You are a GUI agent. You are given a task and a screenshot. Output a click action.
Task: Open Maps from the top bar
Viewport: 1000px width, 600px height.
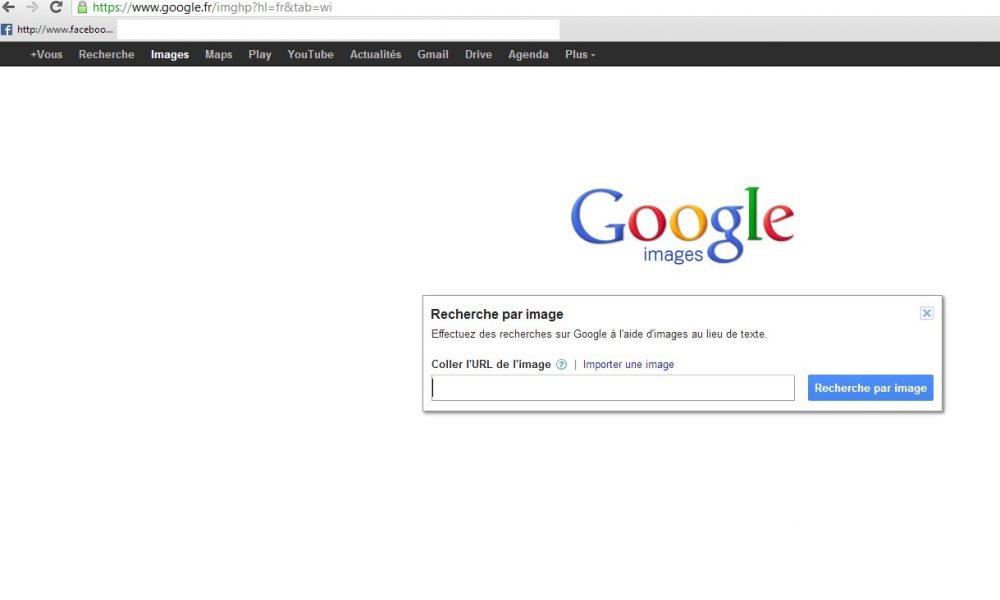(x=218, y=55)
